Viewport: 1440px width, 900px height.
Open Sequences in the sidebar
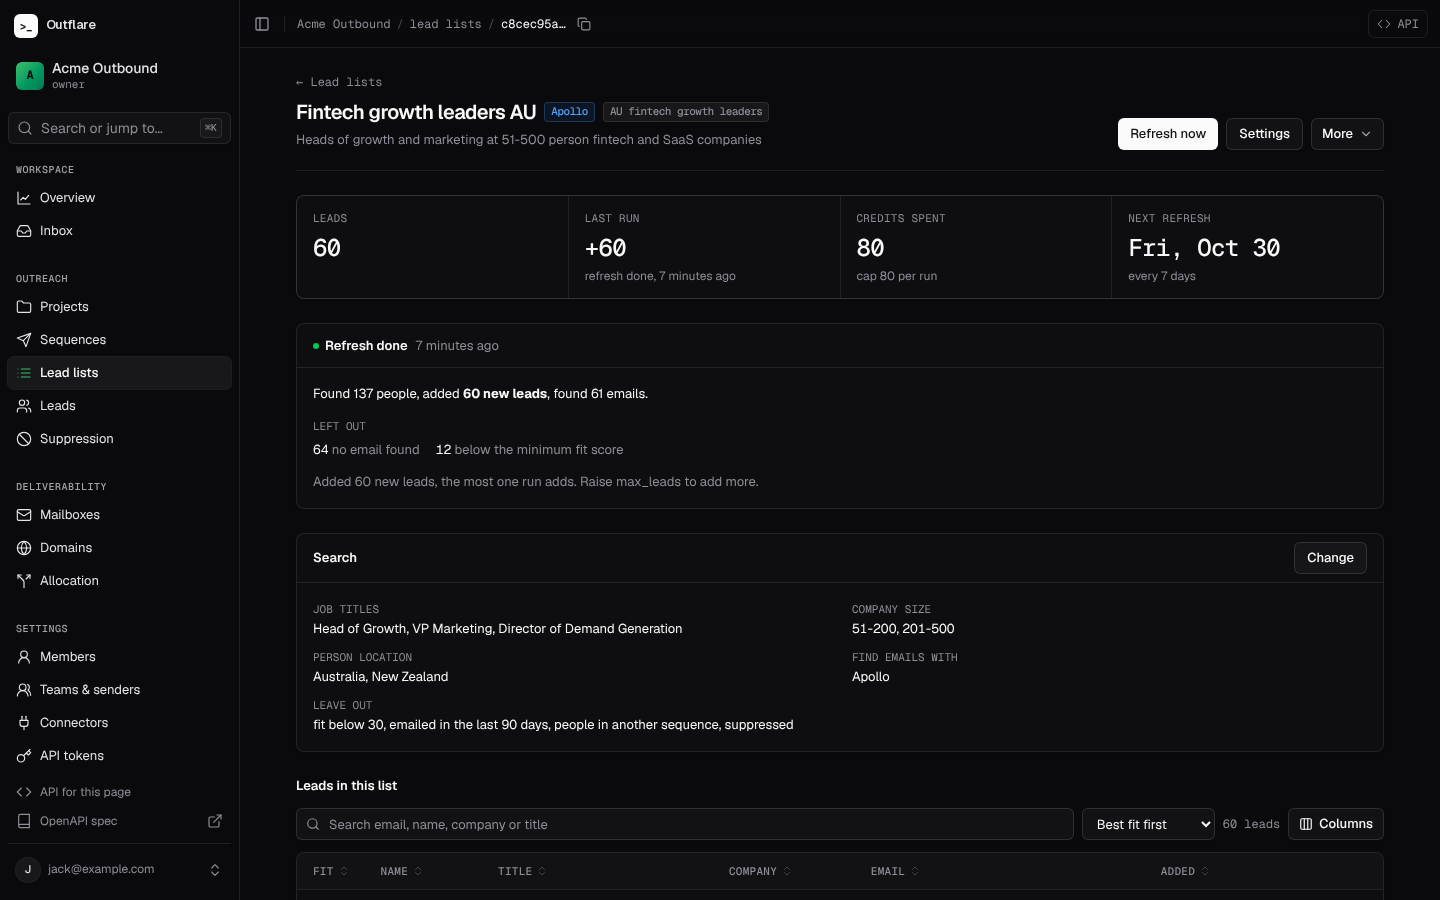point(119,340)
